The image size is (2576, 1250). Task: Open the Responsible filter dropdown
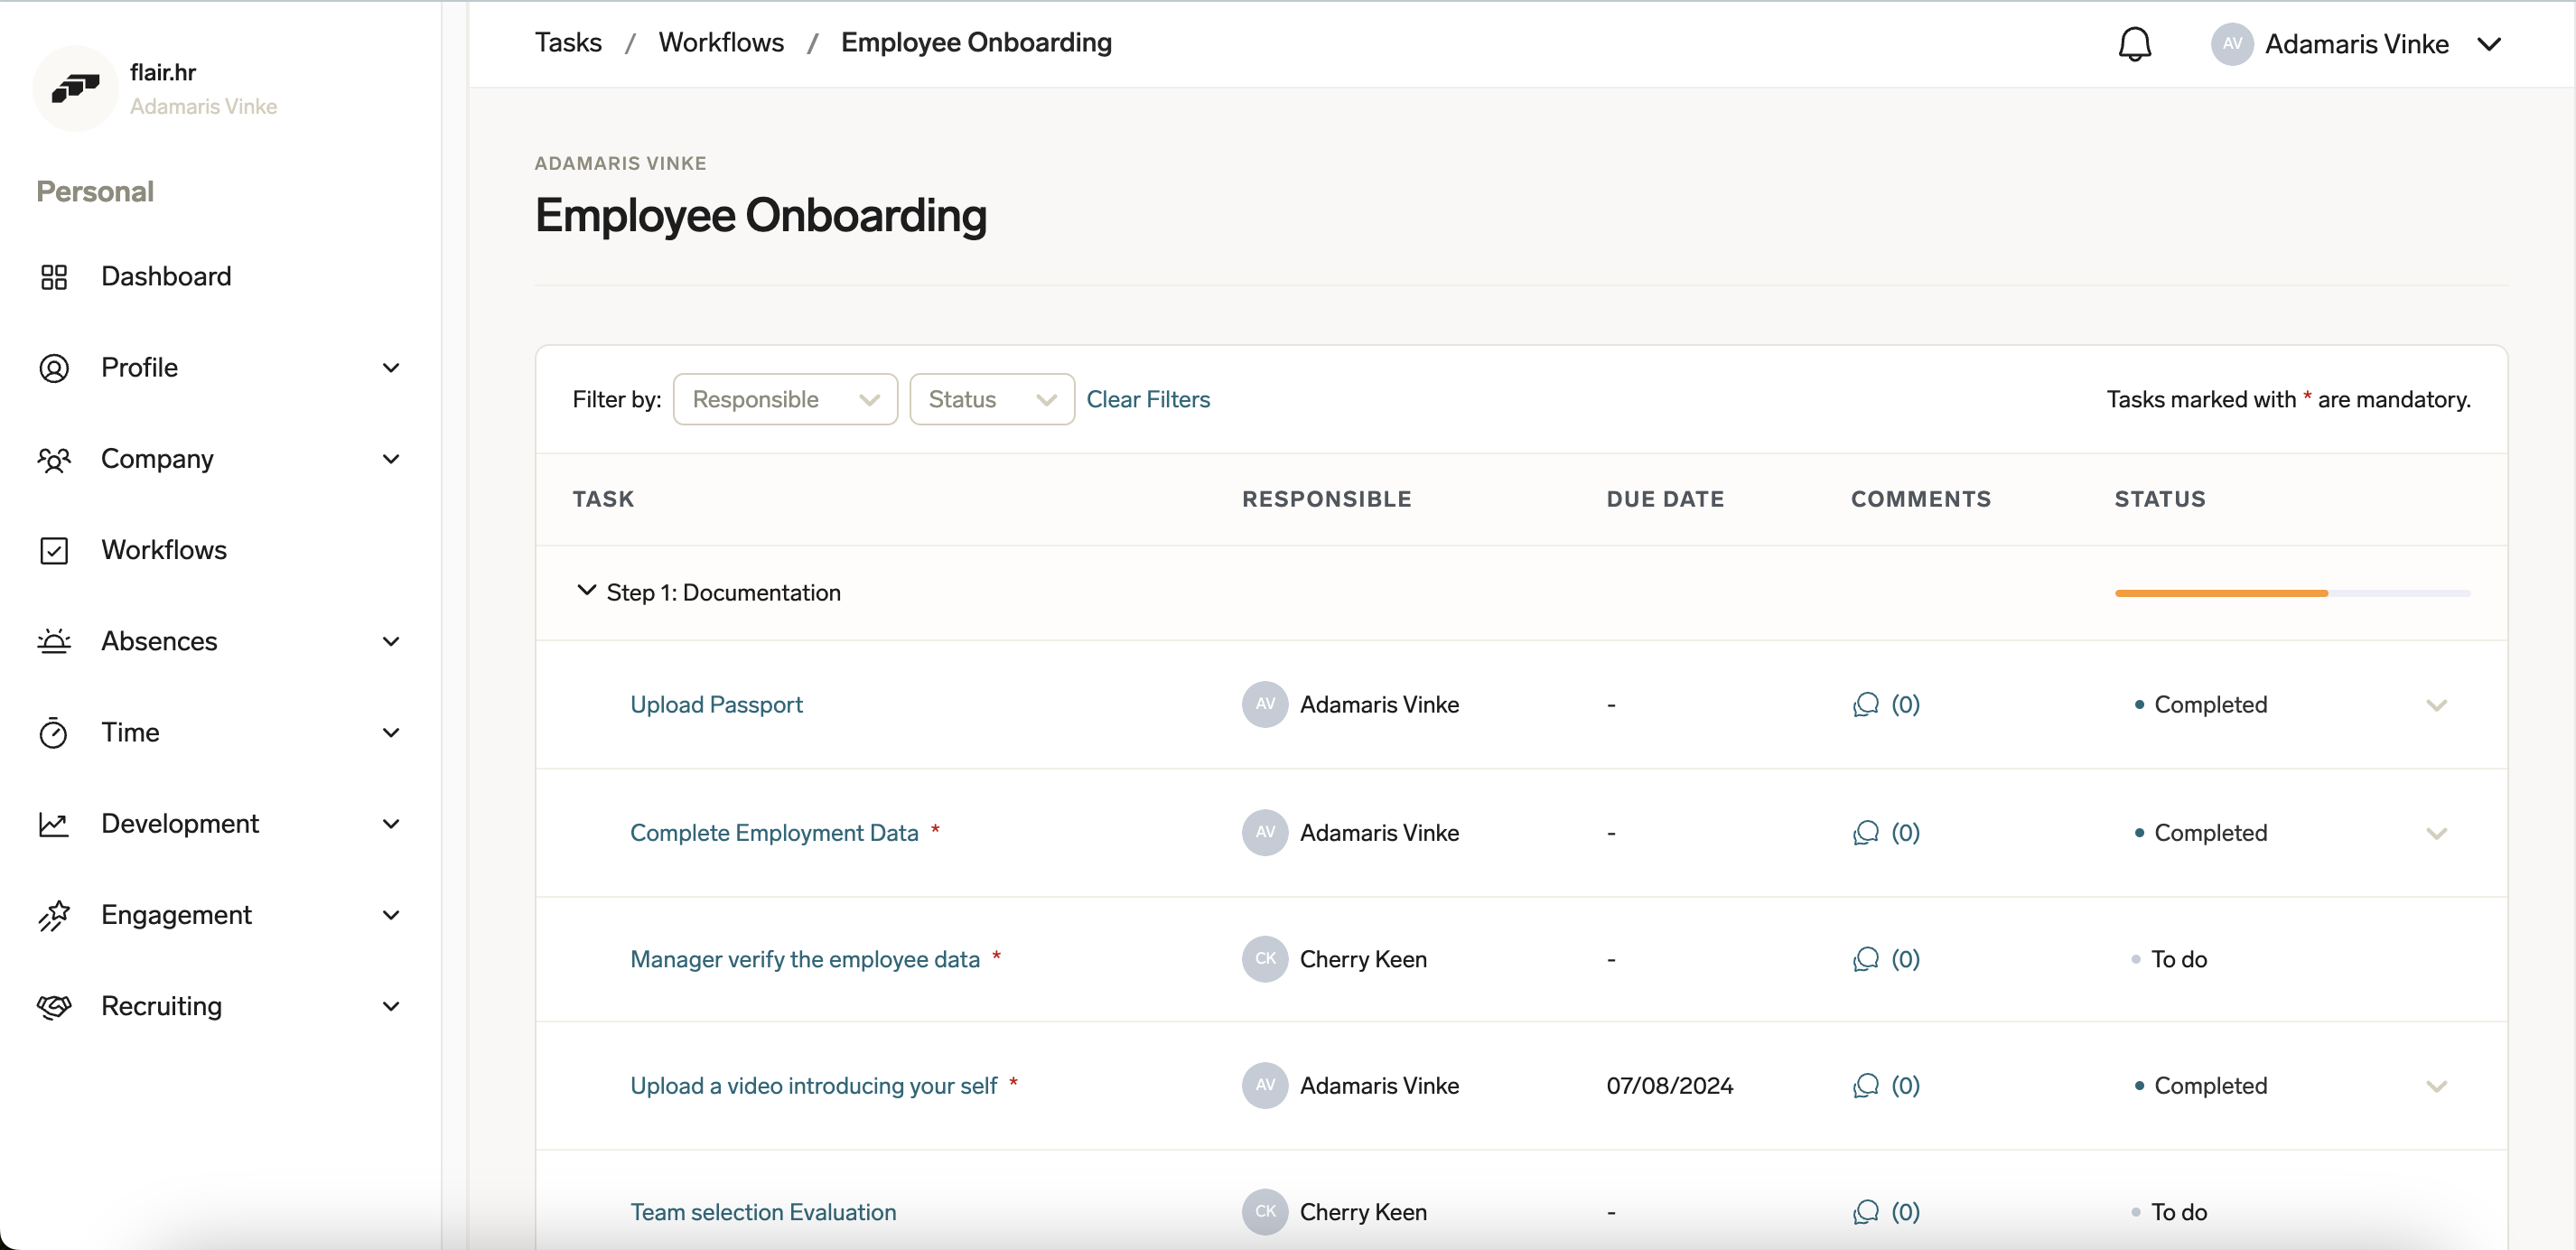(x=784, y=399)
